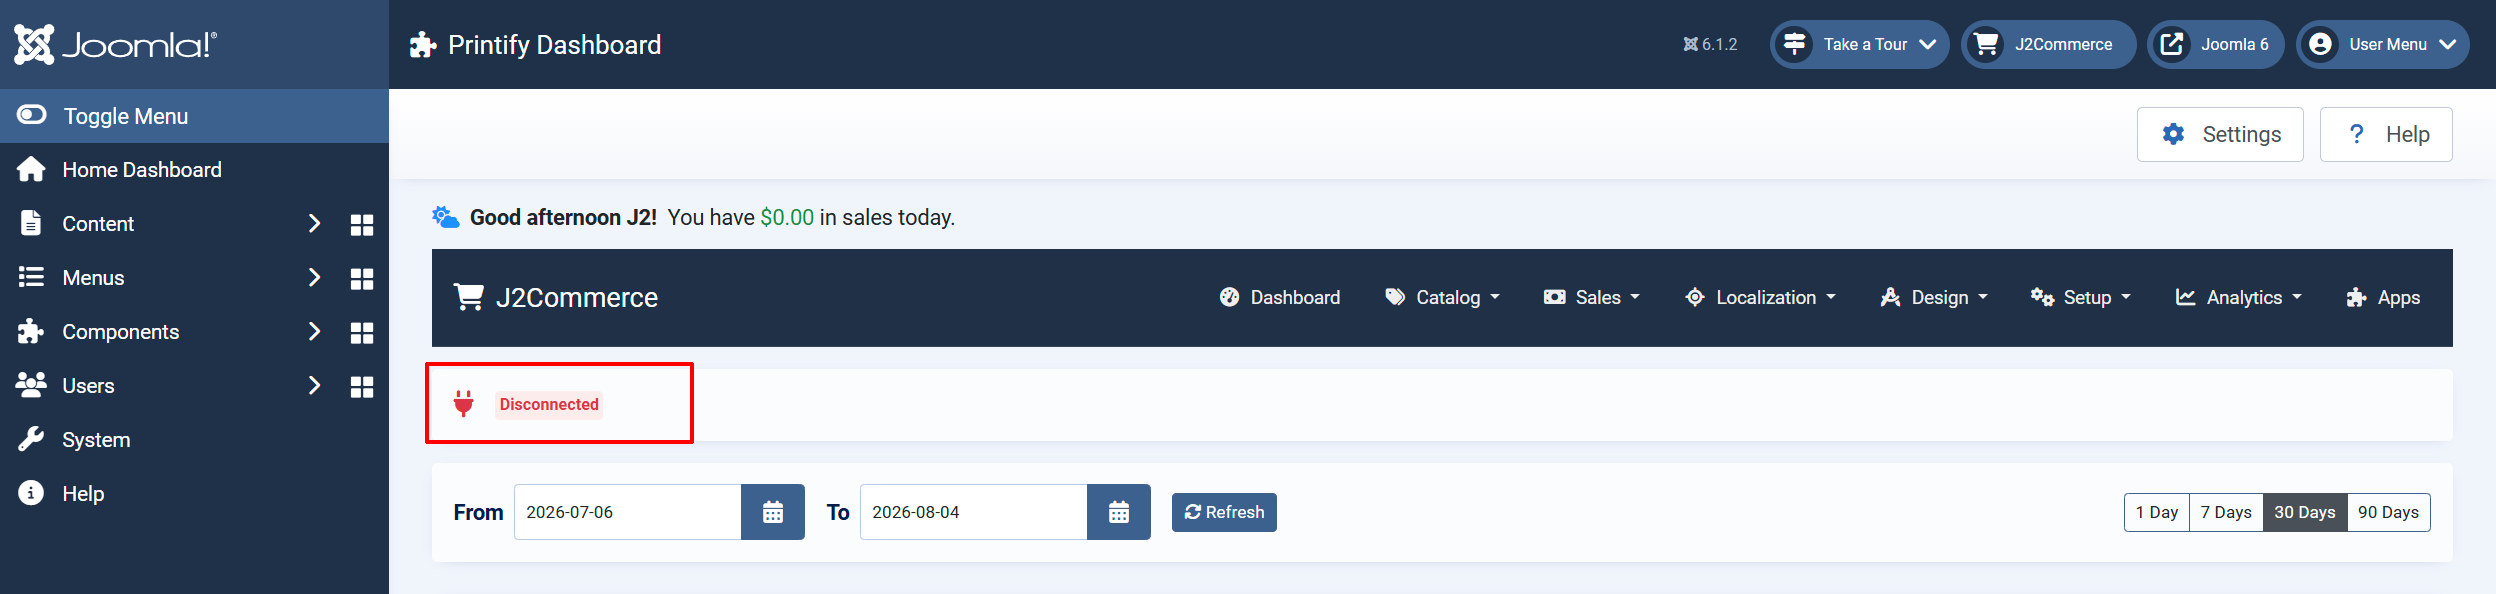This screenshot has height=594, width=2496.
Task: Open Content dashboard grid icon
Action: tap(362, 224)
